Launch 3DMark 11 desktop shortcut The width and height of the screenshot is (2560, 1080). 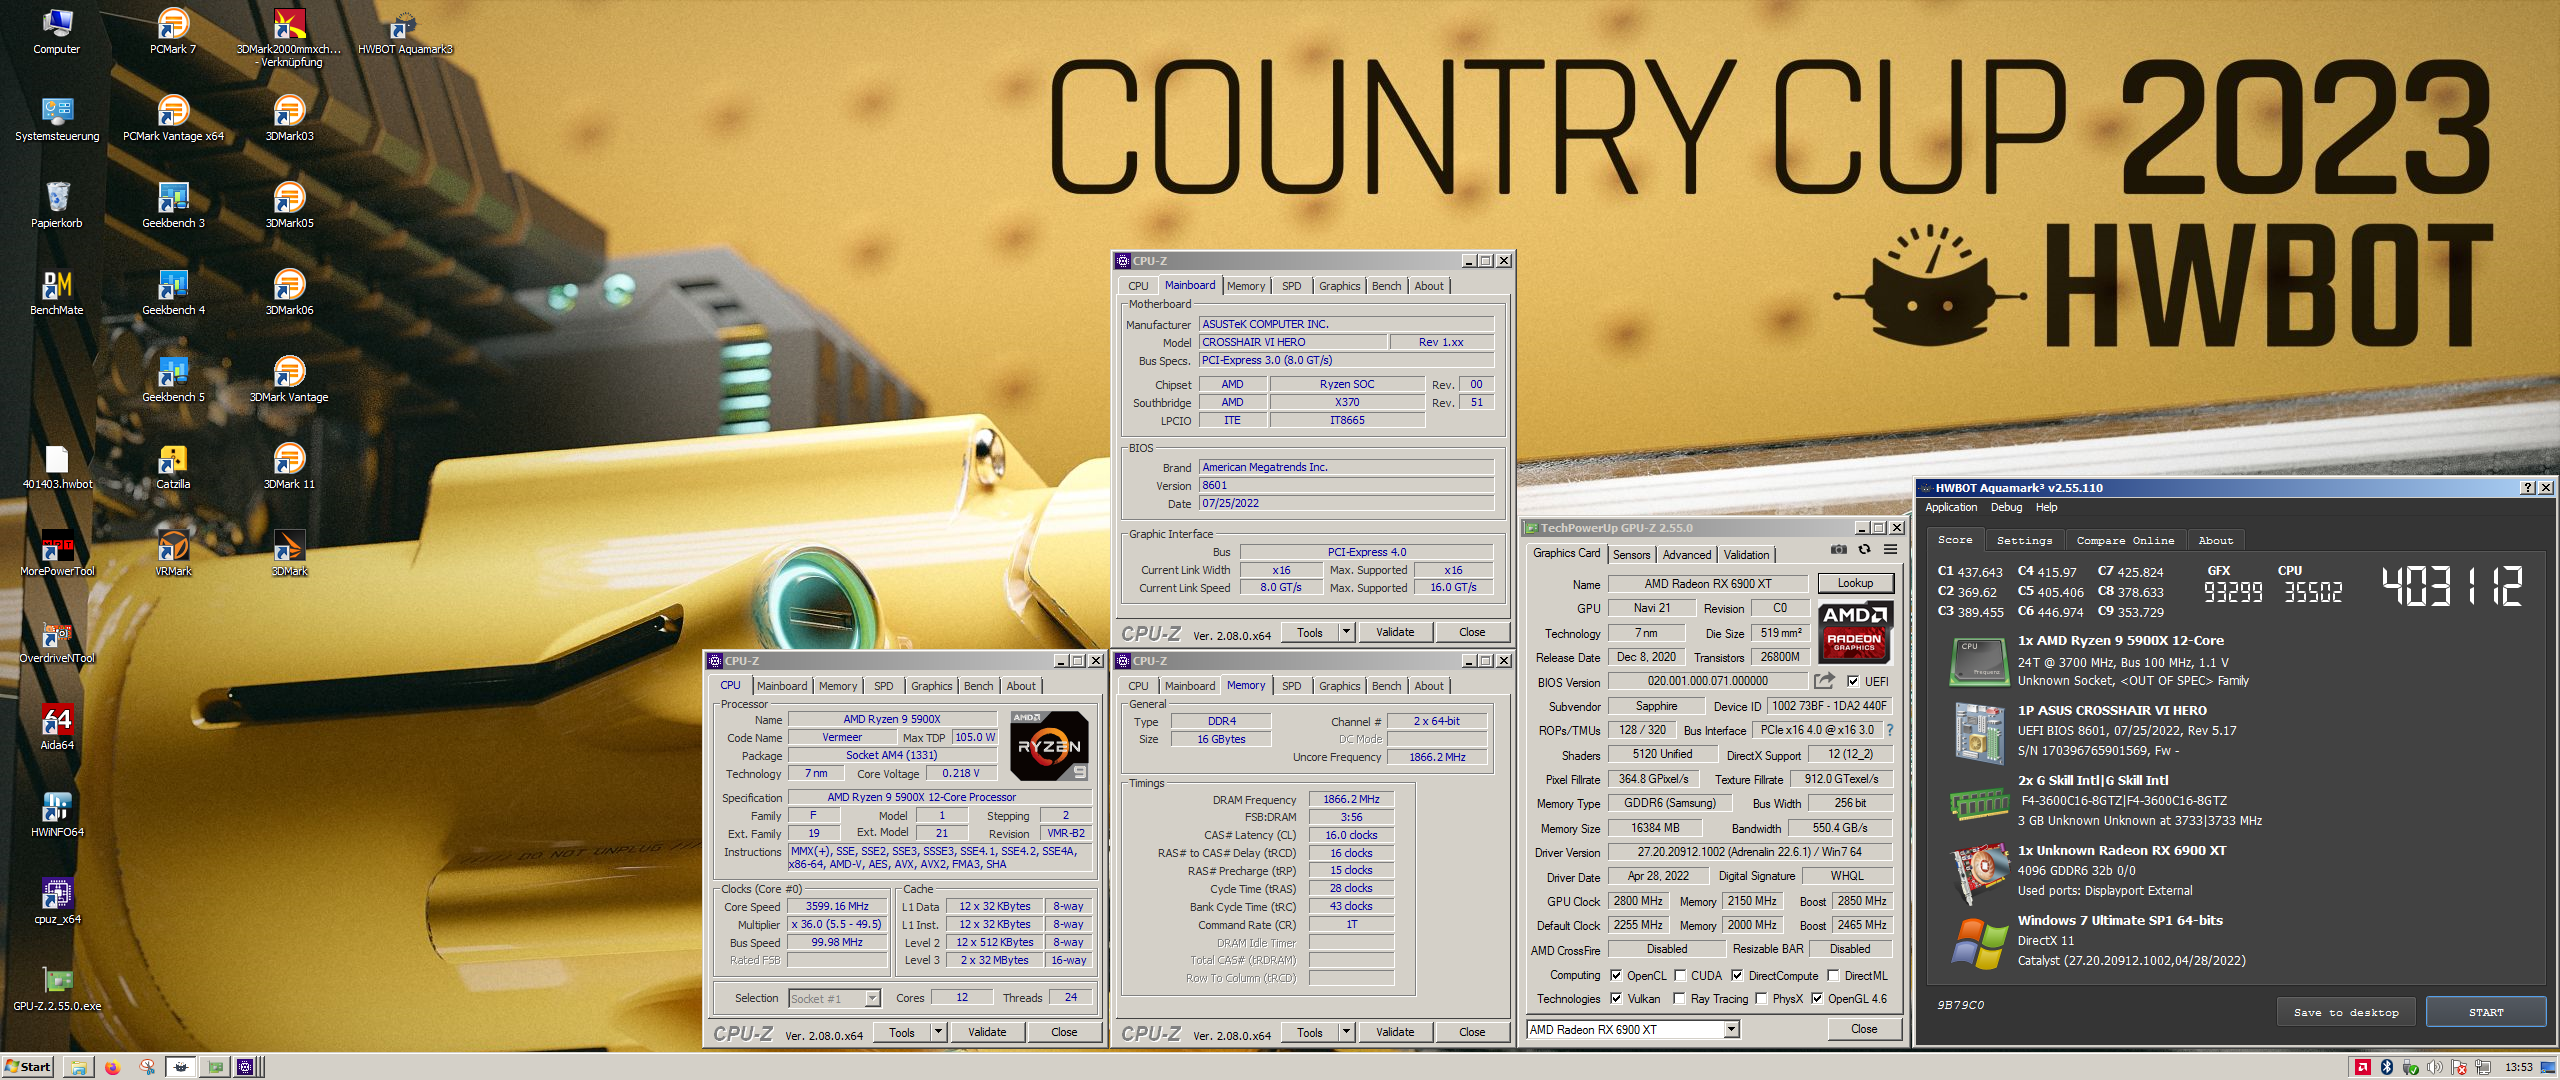tap(289, 466)
